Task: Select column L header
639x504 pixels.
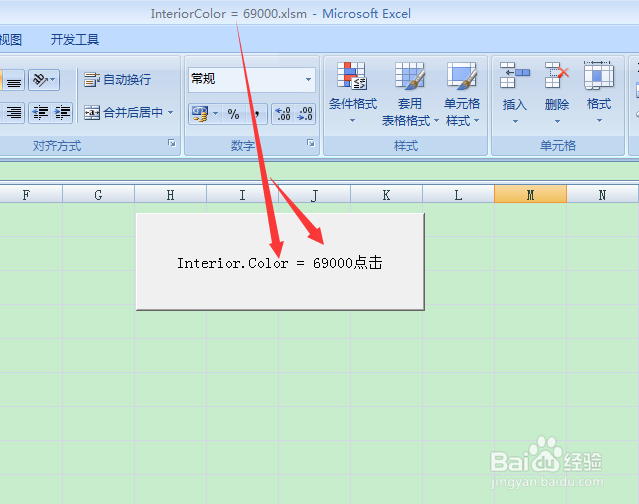Action: (x=458, y=194)
